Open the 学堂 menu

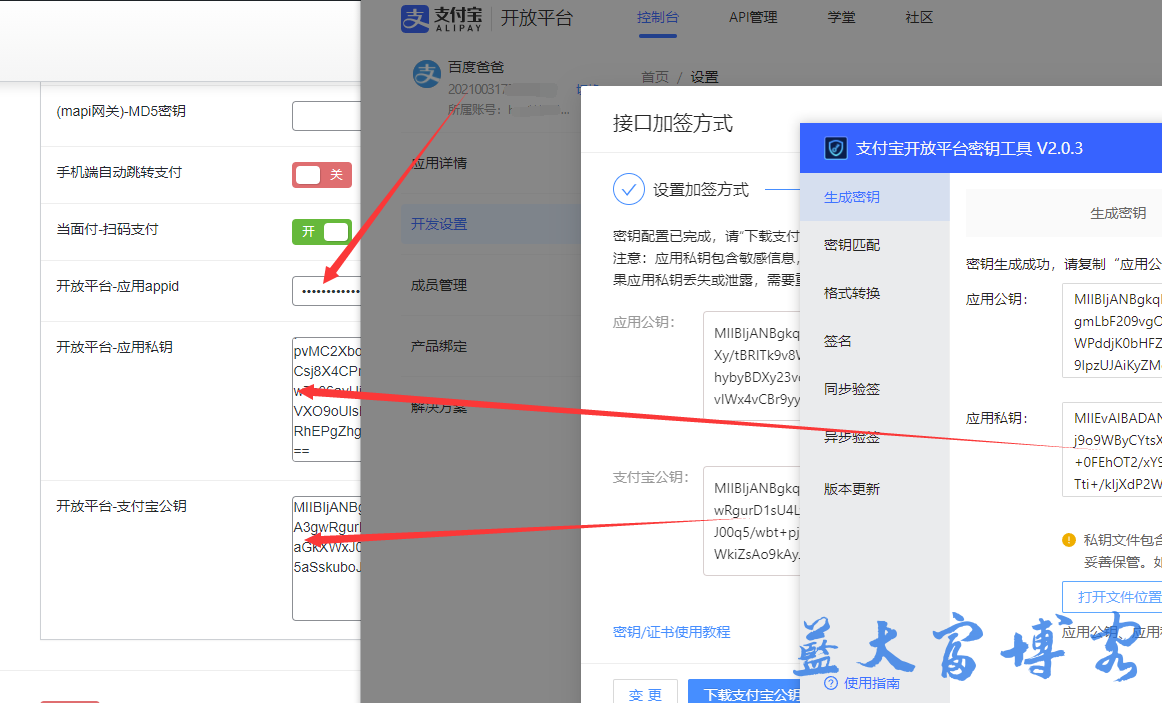(x=841, y=17)
